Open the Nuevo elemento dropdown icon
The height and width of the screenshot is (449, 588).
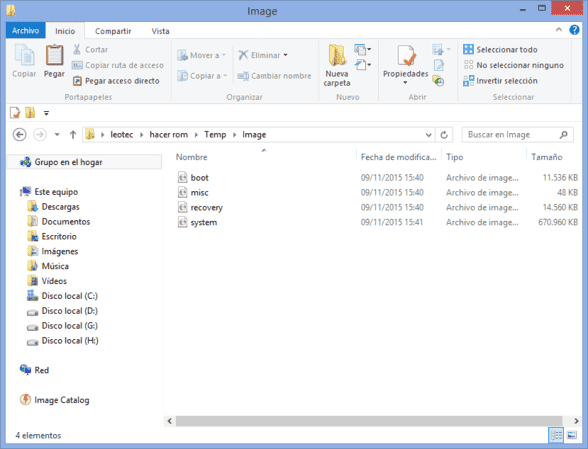(x=363, y=49)
